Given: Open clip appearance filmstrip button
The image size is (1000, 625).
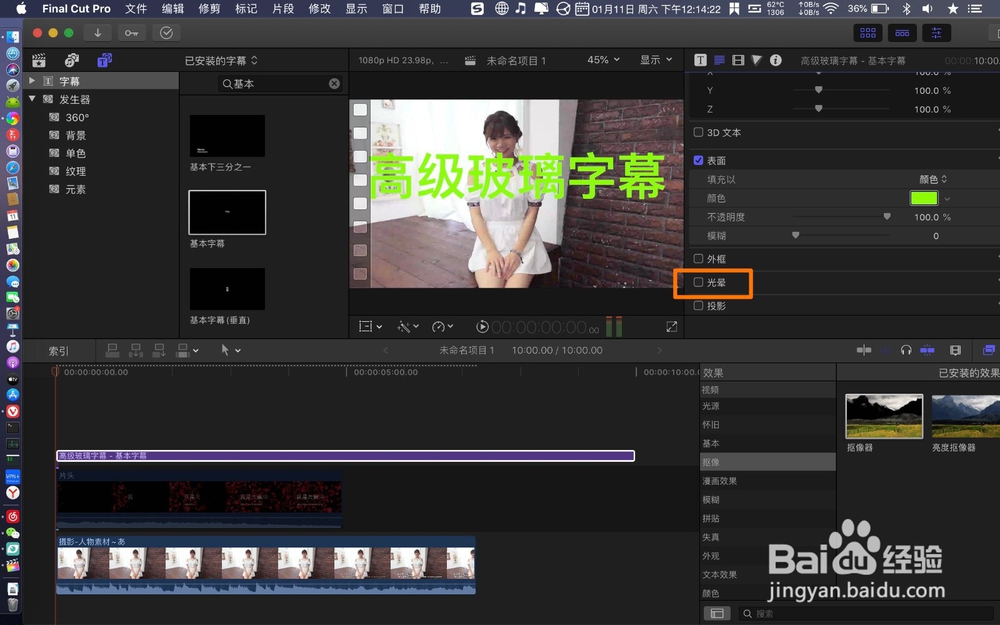Looking at the screenshot, I should coord(955,350).
